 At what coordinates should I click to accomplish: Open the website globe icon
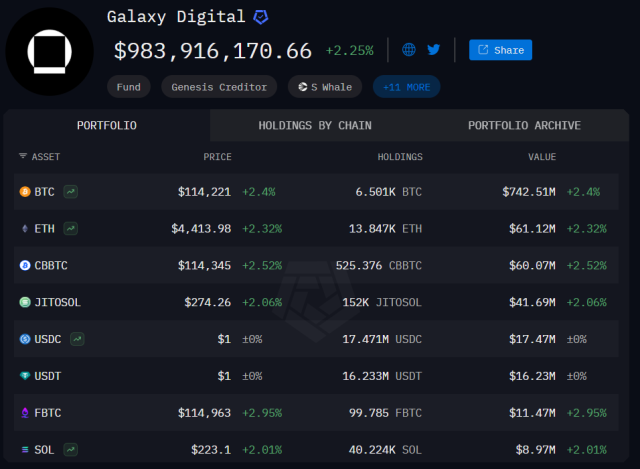tap(409, 49)
